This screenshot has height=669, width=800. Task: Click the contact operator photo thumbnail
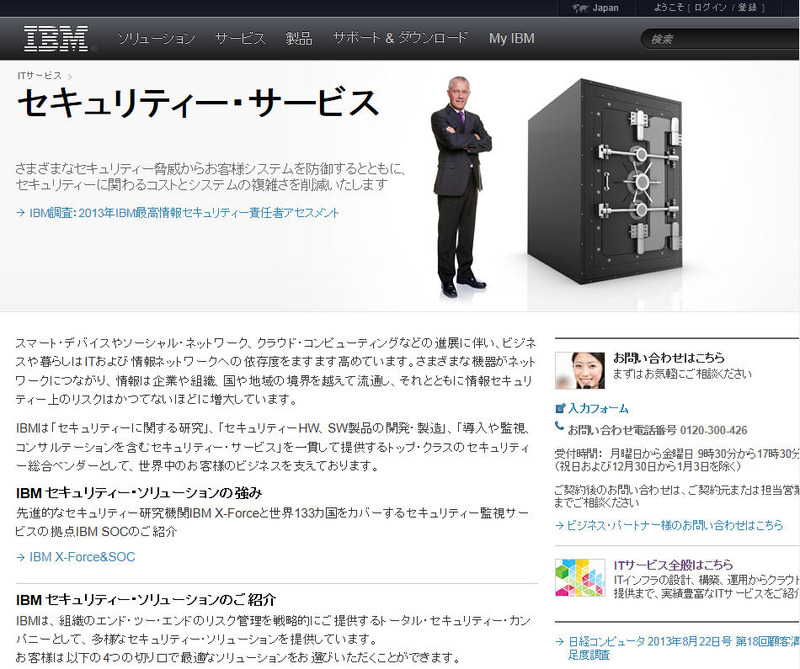tap(579, 369)
